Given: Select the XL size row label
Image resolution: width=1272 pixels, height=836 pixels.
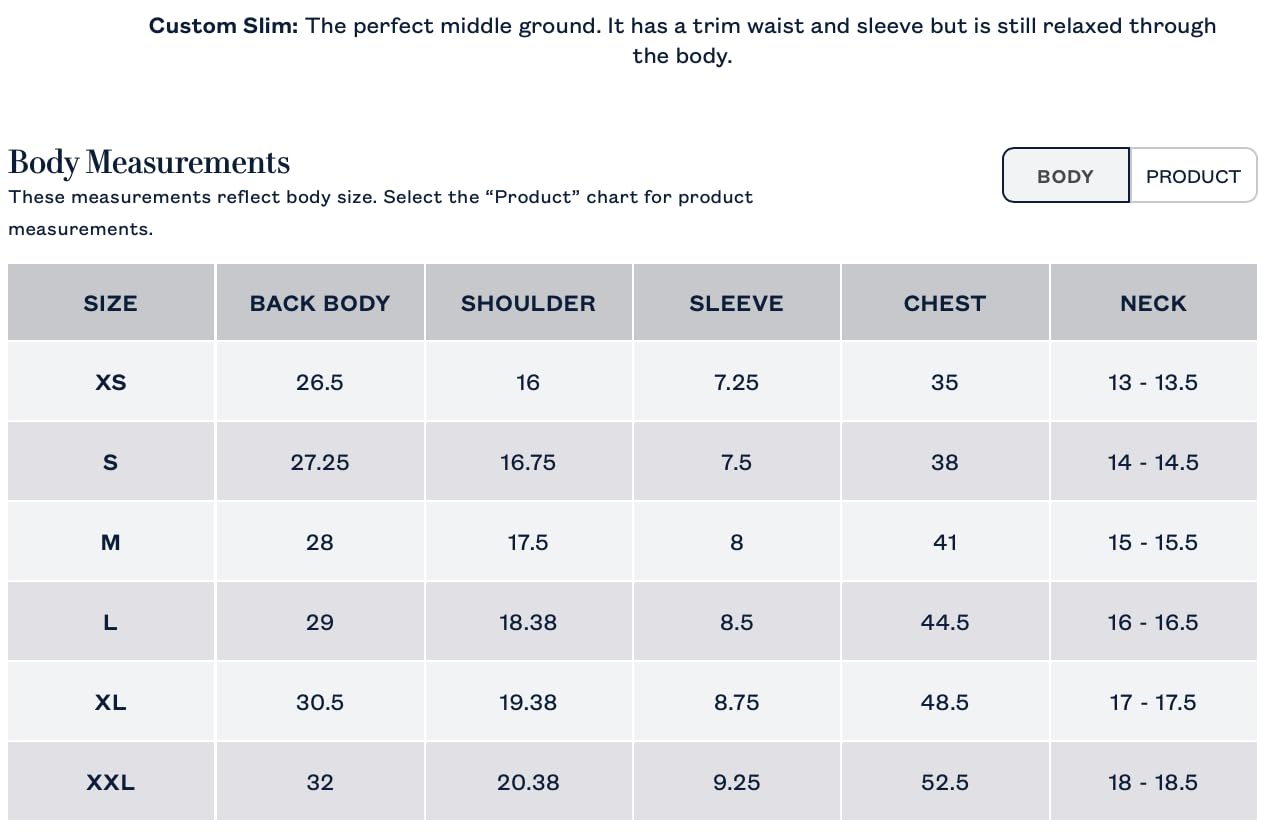Looking at the screenshot, I should point(110,702).
